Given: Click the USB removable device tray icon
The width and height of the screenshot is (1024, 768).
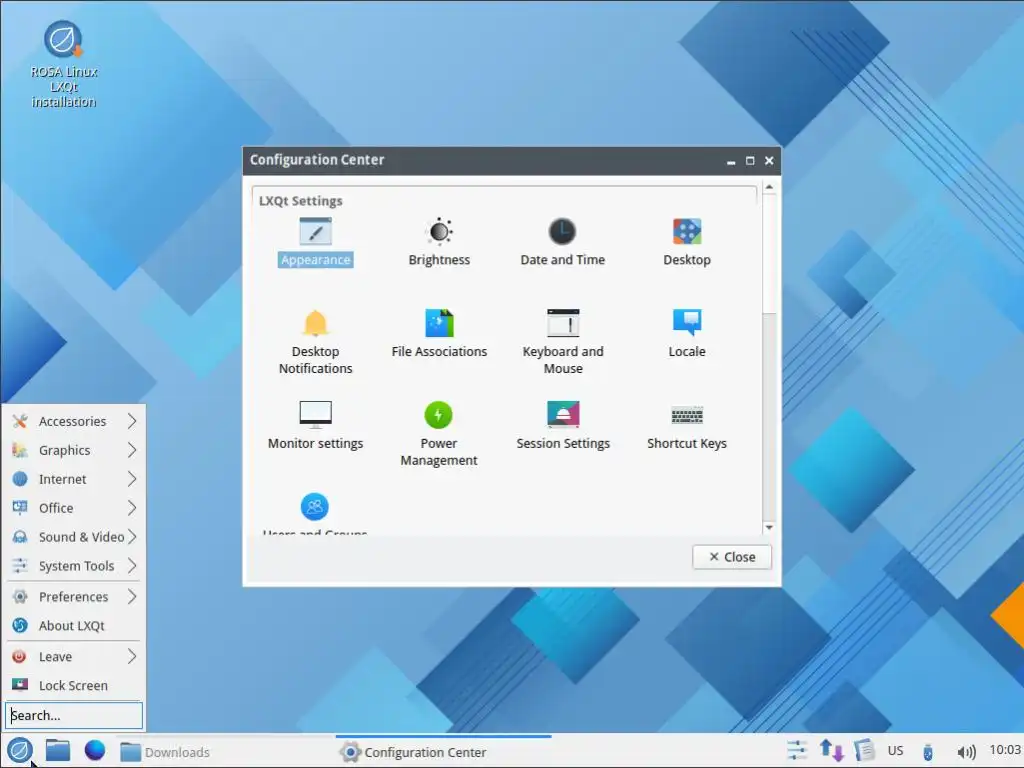Looking at the screenshot, I should pyautogui.click(x=927, y=752).
